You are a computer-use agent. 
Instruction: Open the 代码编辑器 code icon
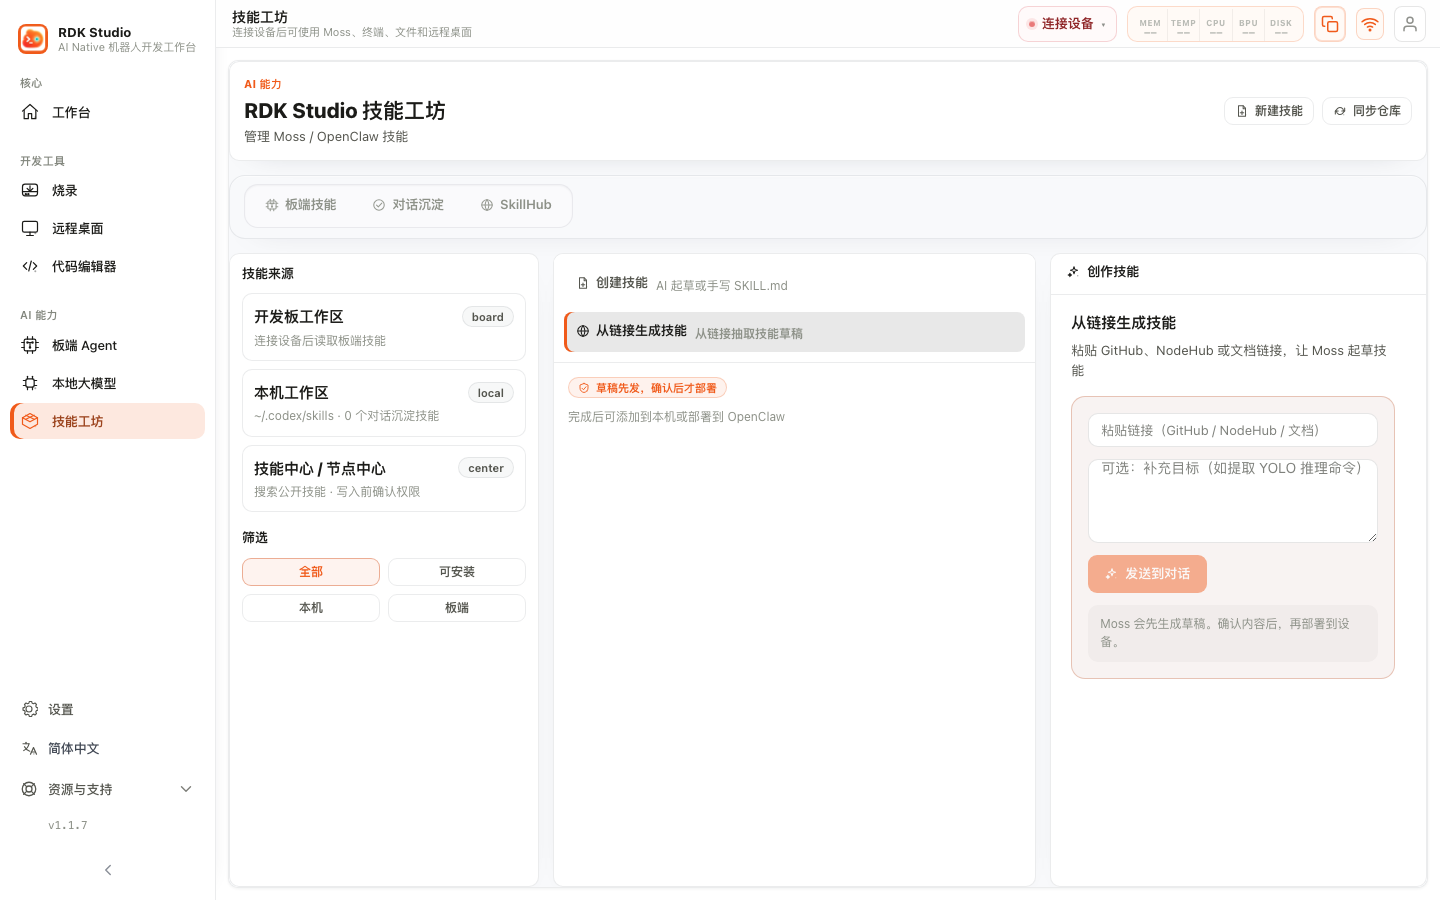[x=30, y=266]
